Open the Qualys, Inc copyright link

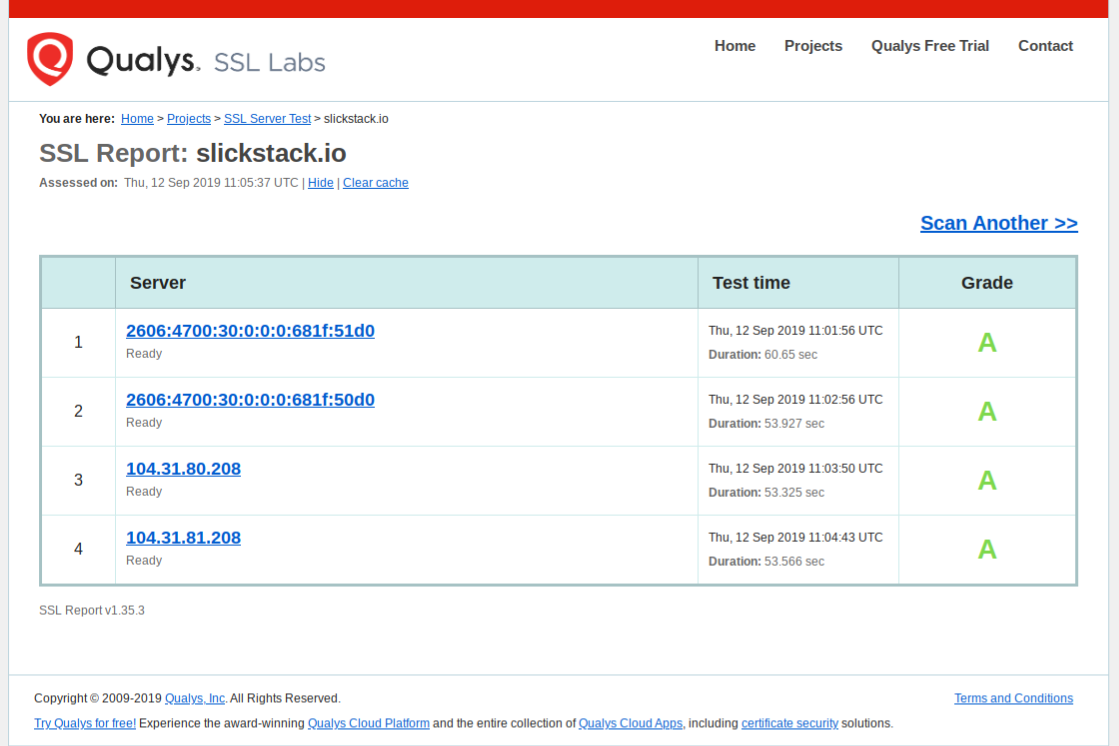[x=194, y=698]
